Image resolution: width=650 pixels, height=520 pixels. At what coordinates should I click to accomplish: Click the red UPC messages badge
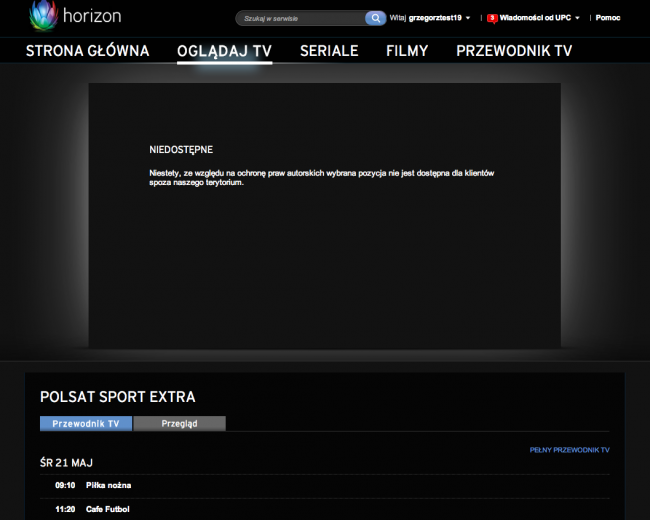492,18
